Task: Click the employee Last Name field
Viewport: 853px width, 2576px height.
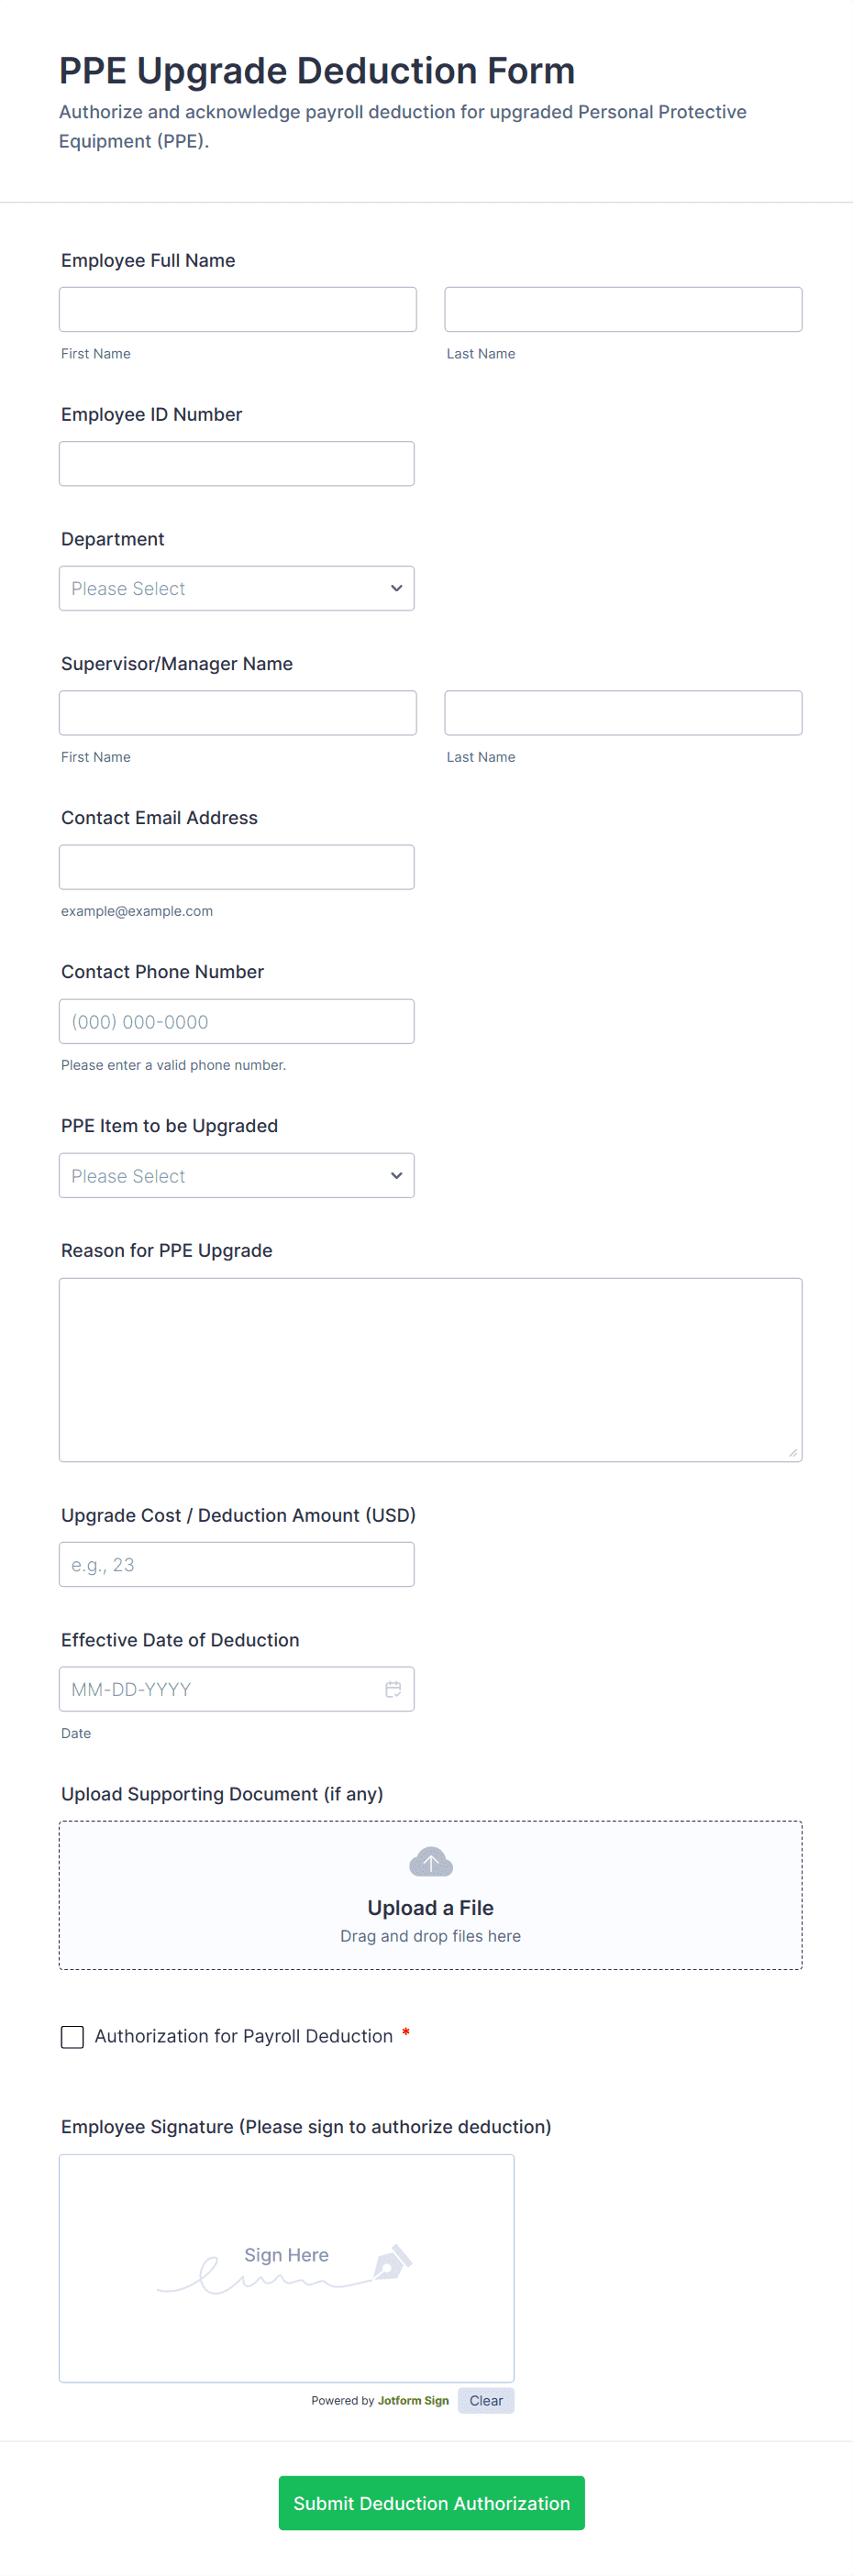Action: tap(622, 308)
